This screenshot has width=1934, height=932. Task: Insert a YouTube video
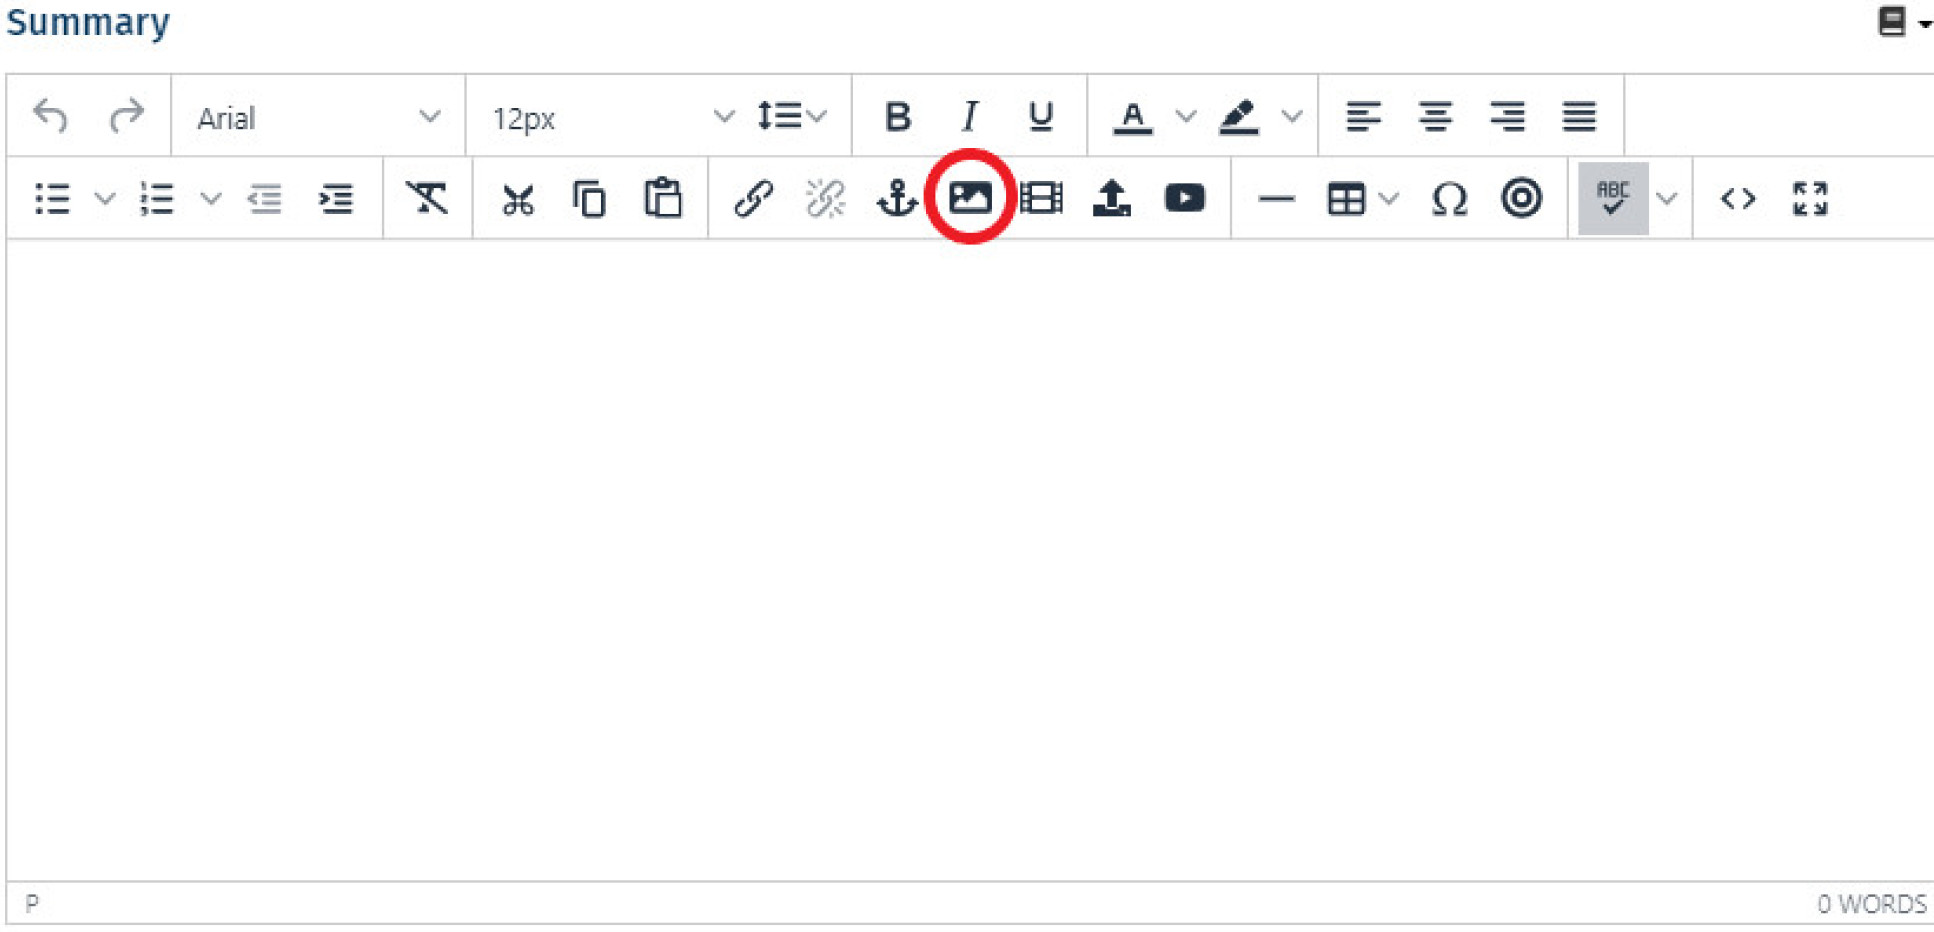[1184, 198]
